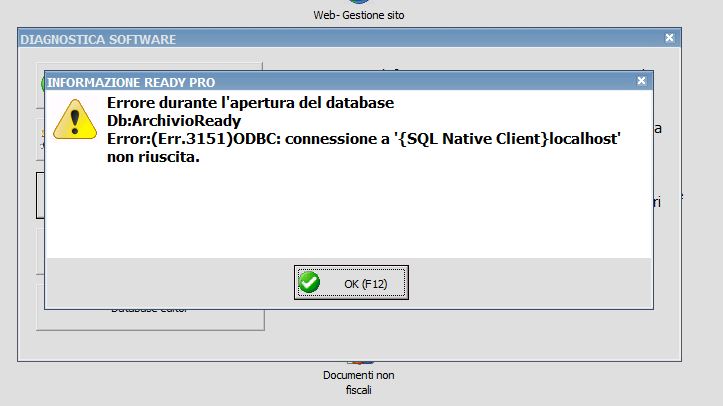Select the line "Errore durante l'apertura del database"

click(x=250, y=103)
